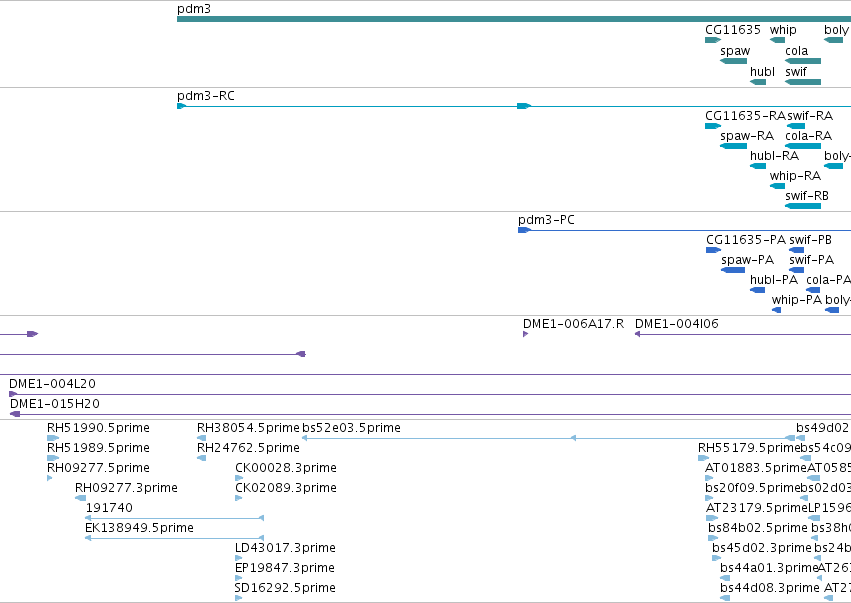Image resolution: width=851 pixels, height=603 pixels.
Task: Select the RH51990.5prime EST glyph
Action: 53,438
